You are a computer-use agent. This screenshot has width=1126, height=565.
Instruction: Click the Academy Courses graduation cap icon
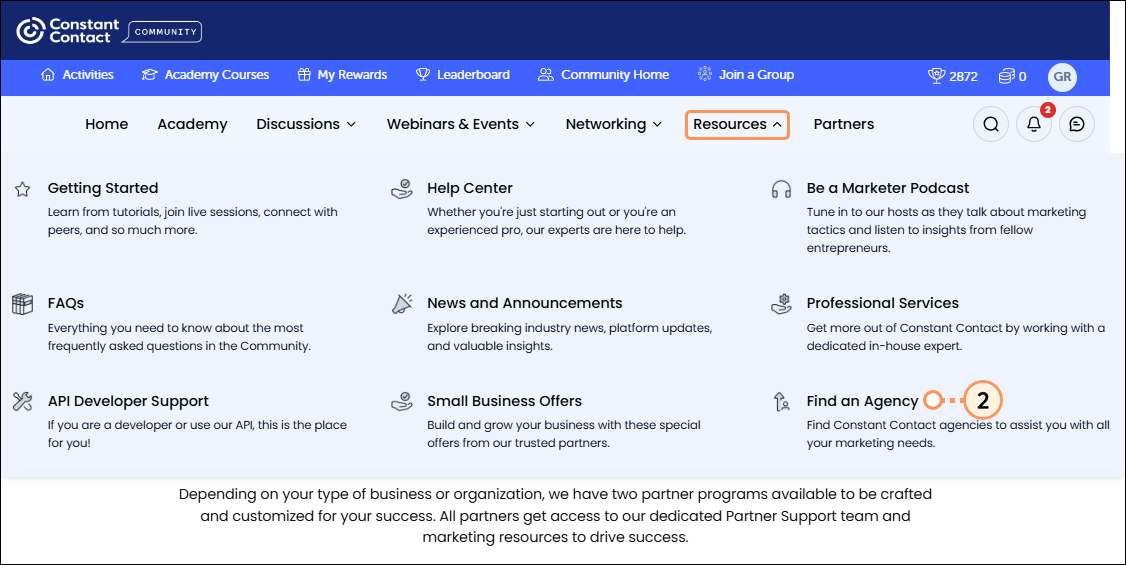point(149,75)
